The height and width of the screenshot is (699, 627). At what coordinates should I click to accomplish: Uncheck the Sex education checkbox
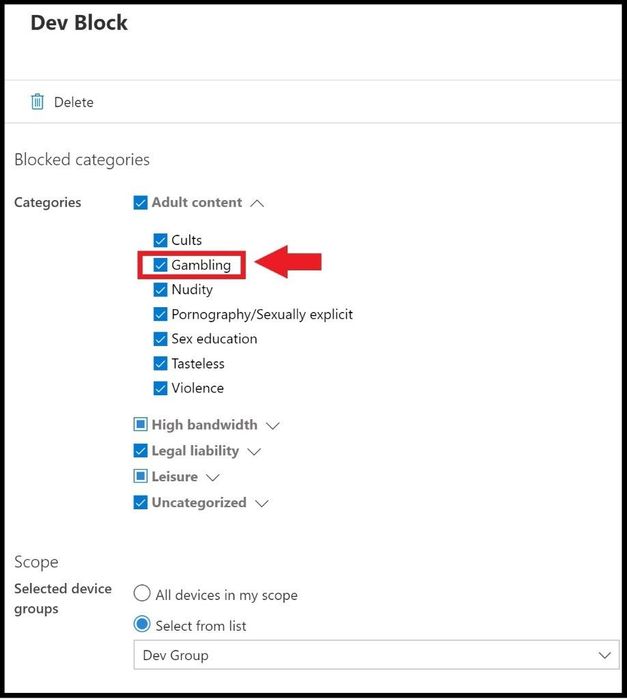[160, 339]
